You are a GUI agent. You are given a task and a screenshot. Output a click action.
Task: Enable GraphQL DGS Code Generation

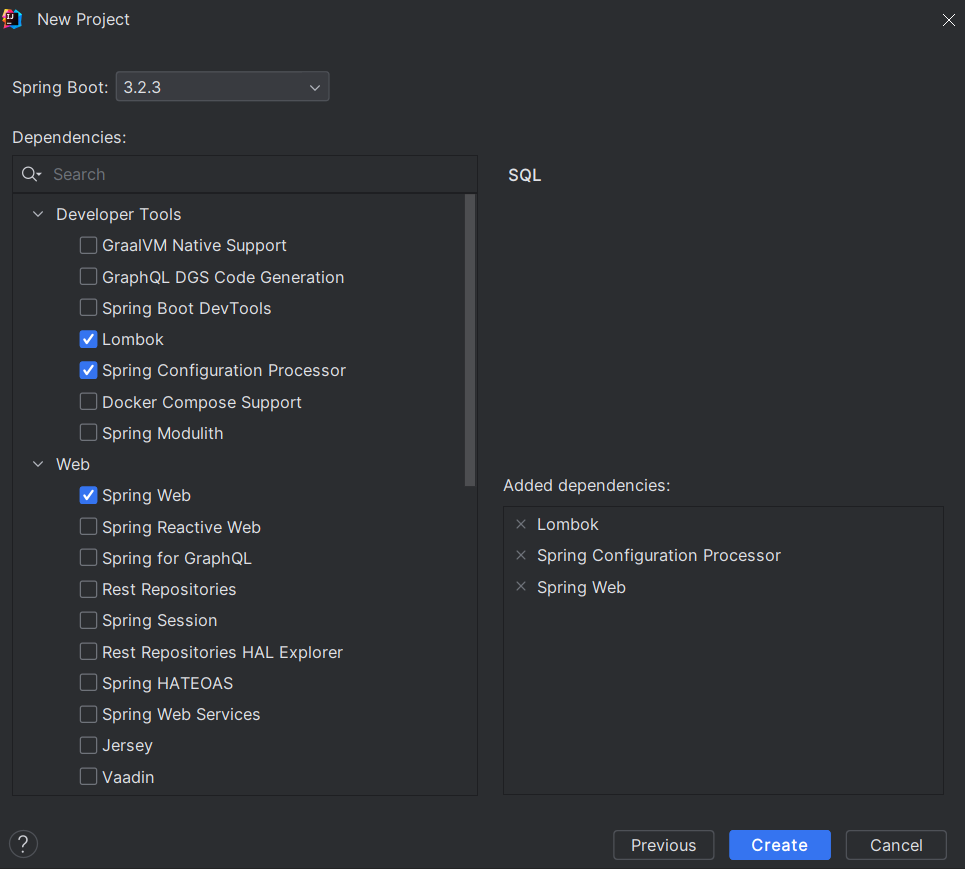pos(89,277)
